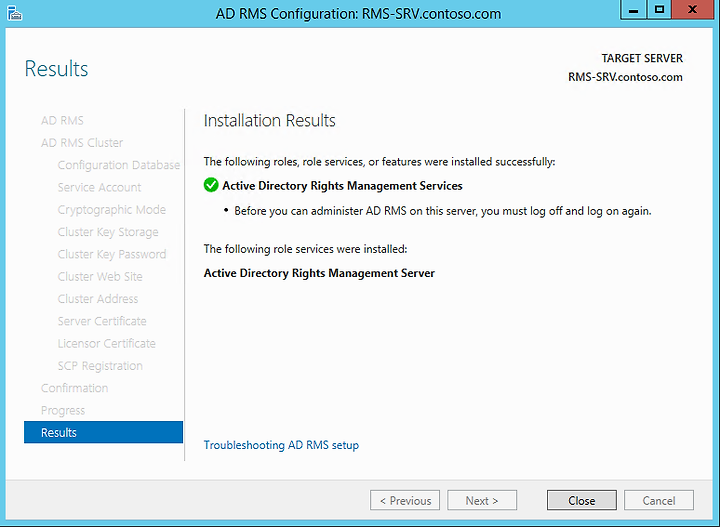Viewport: 720px width, 527px height.
Task: Select Configuration Database in the wizard steps
Action: pos(118,165)
